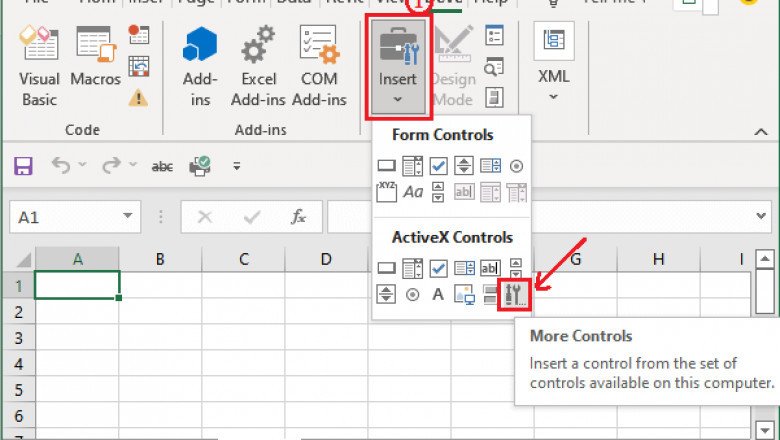Run the spelling check abc icon
This screenshot has width=780, height=440.
(x=162, y=166)
